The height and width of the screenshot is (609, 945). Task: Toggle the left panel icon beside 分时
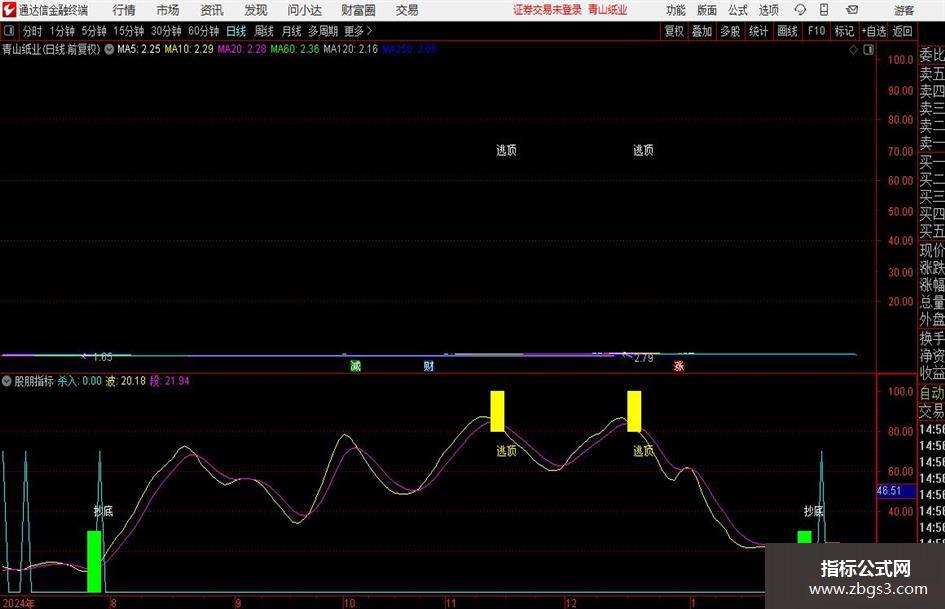tap(9, 31)
